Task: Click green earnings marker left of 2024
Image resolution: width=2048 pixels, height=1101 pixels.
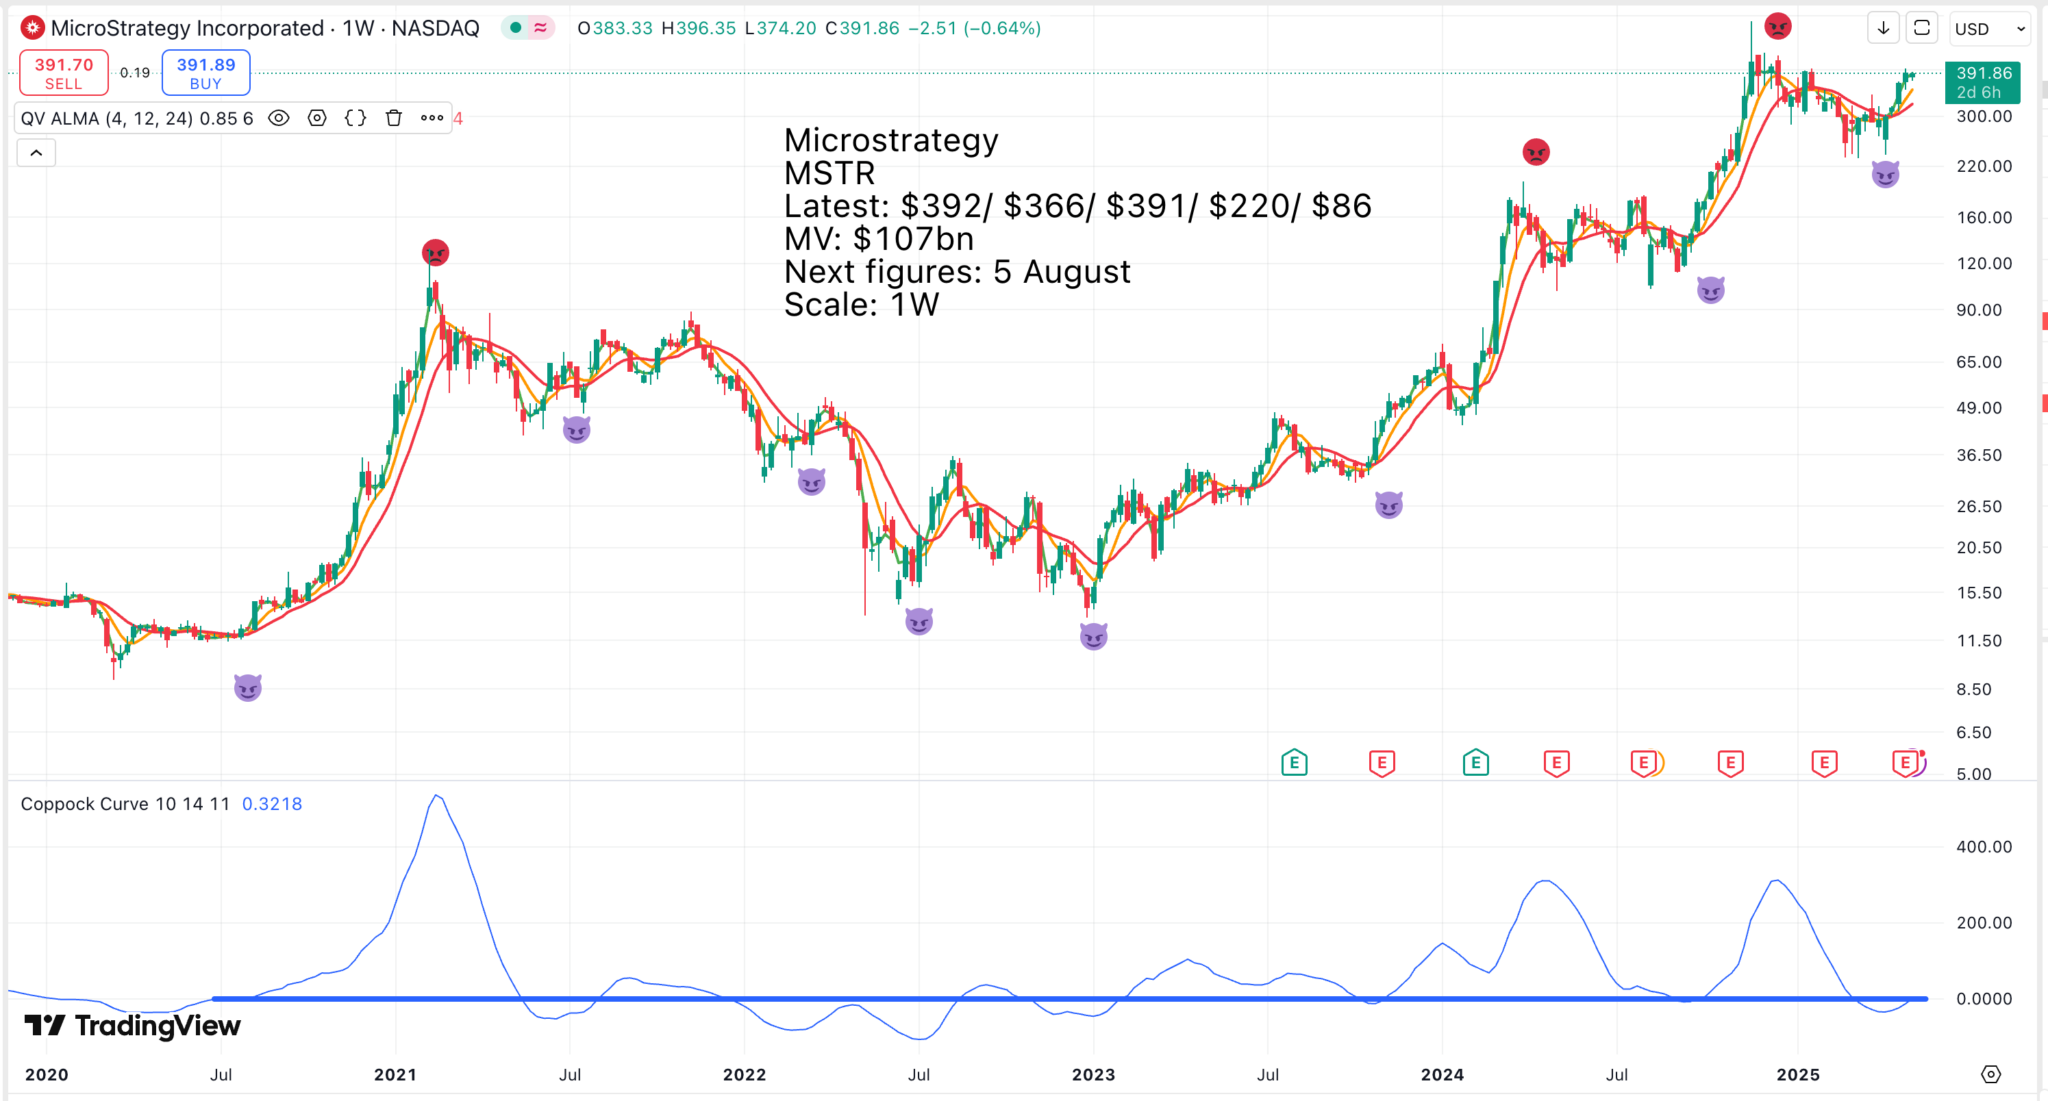Action: tap(1294, 763)
